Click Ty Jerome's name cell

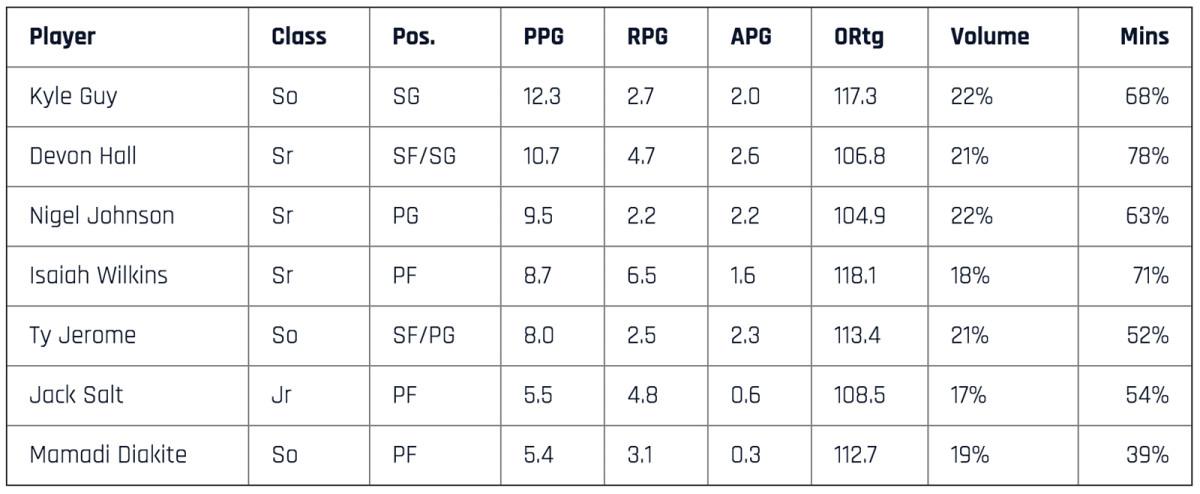pyautogui.click(x=80, y=335)
